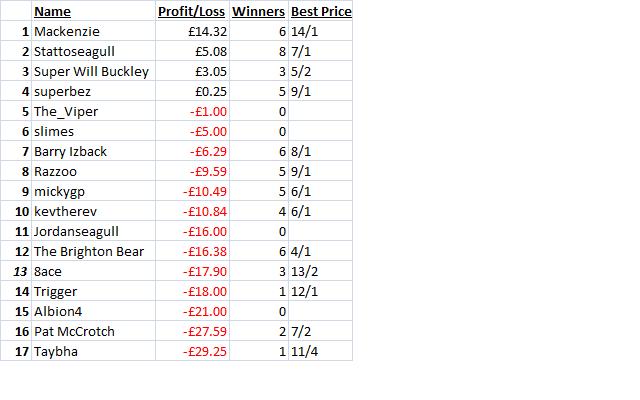Click the Barry Izback cell
The height and width of the screenshot is (400, 640).
tap(93, 151)
